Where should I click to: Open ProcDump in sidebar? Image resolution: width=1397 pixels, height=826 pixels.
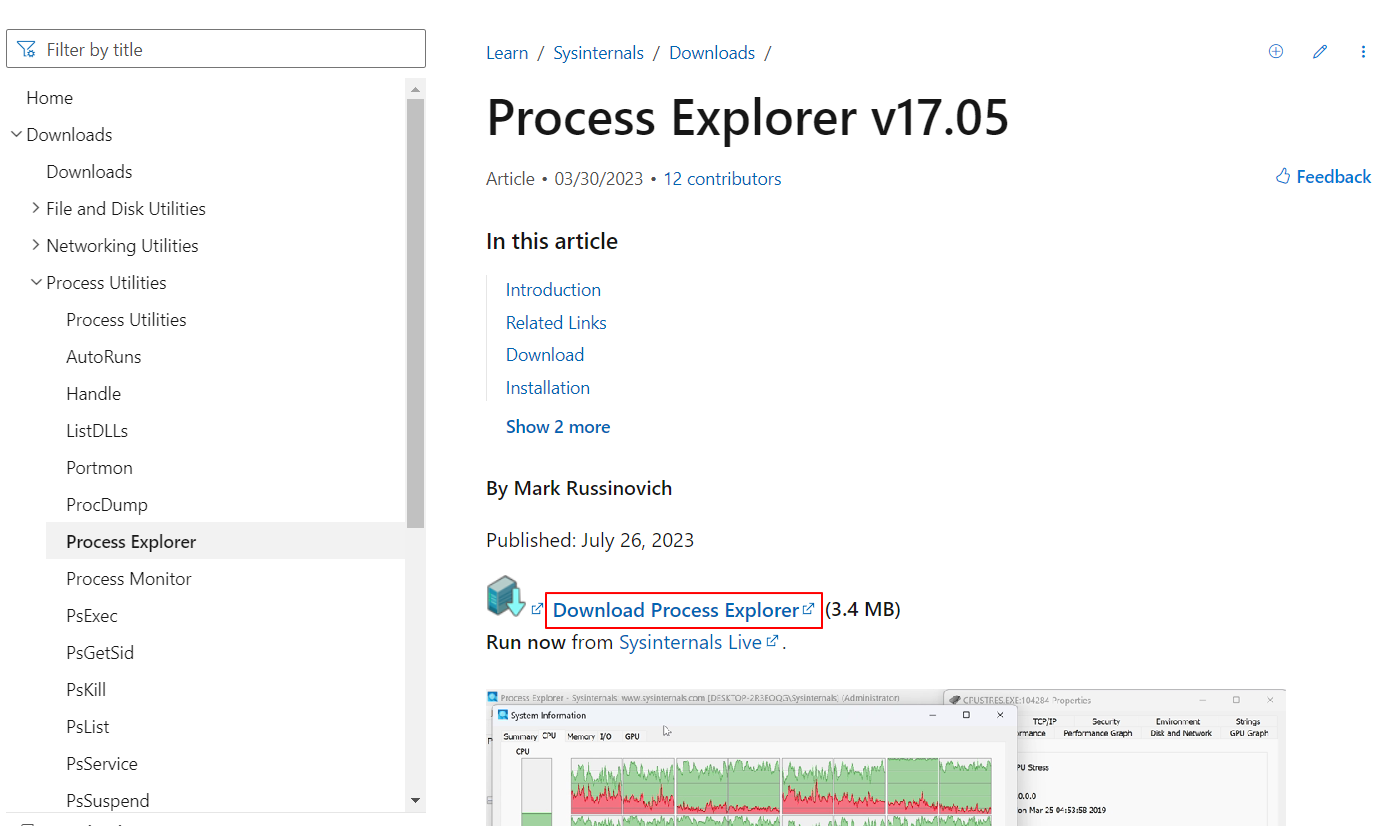tap(107, 505)
